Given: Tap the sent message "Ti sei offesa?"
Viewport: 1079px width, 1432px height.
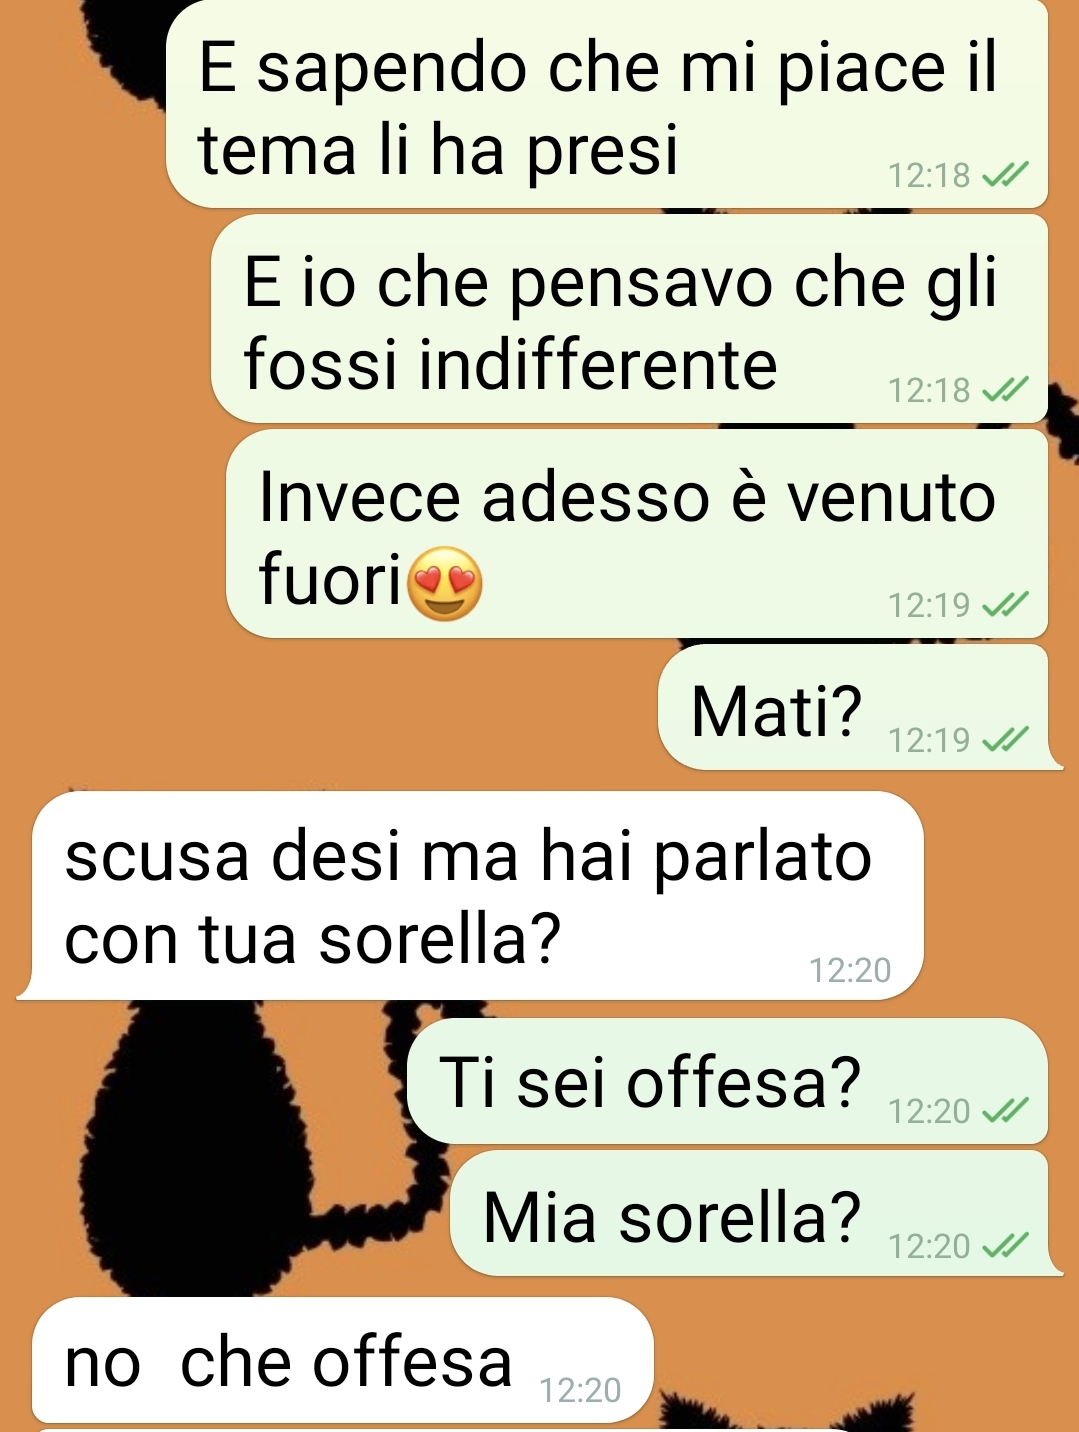Looking at the screenshot, I should pyautogui.click(x=727, y=1081).
